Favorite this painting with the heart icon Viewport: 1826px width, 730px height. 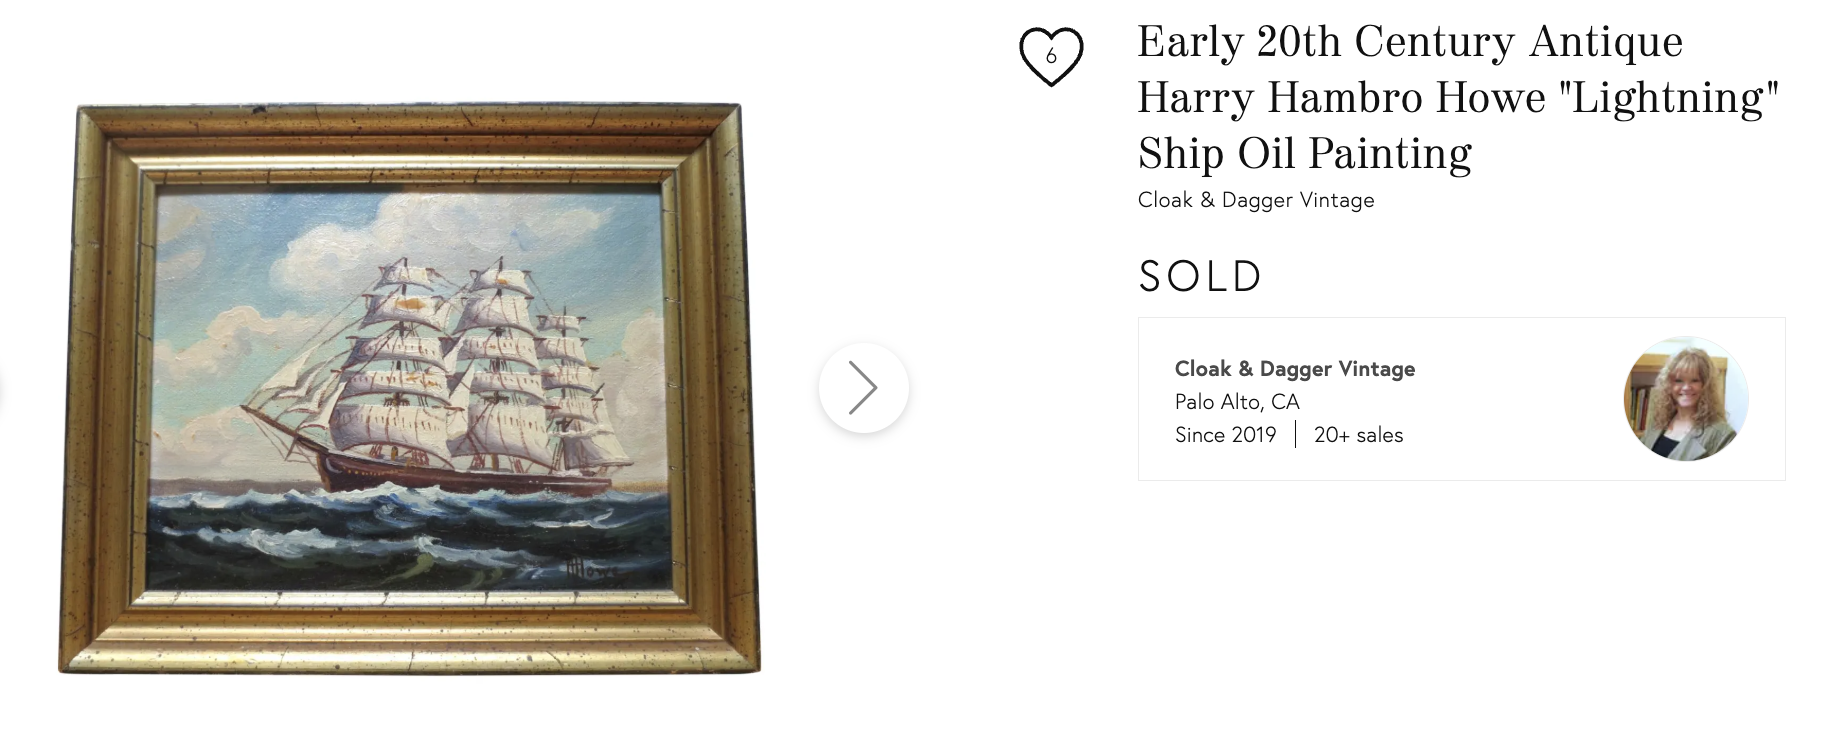tap(1051, 56)
